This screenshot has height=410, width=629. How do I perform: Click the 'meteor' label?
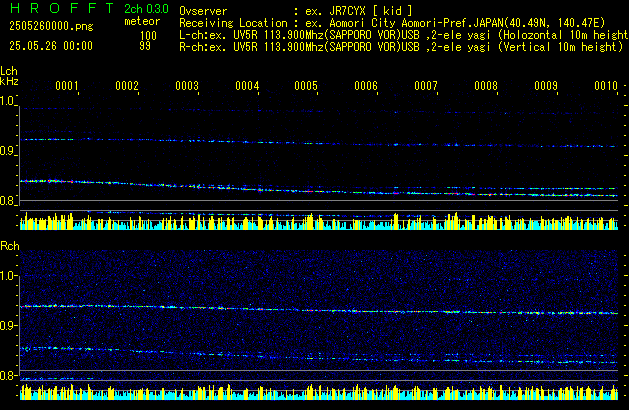(x=142, y=21)
